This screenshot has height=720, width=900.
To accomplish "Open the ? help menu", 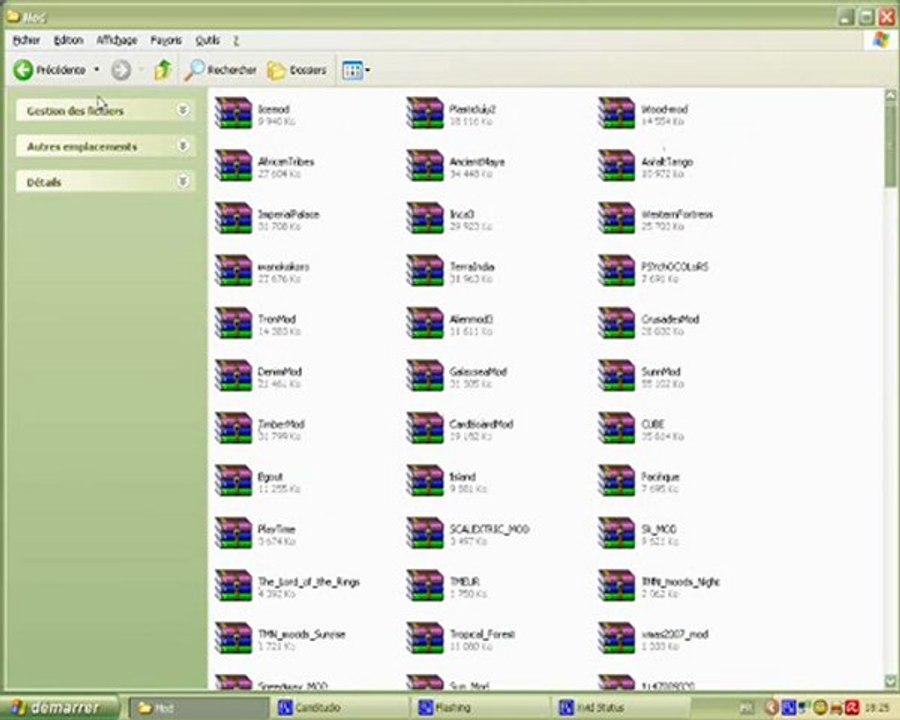I will (x=236, y=40).
